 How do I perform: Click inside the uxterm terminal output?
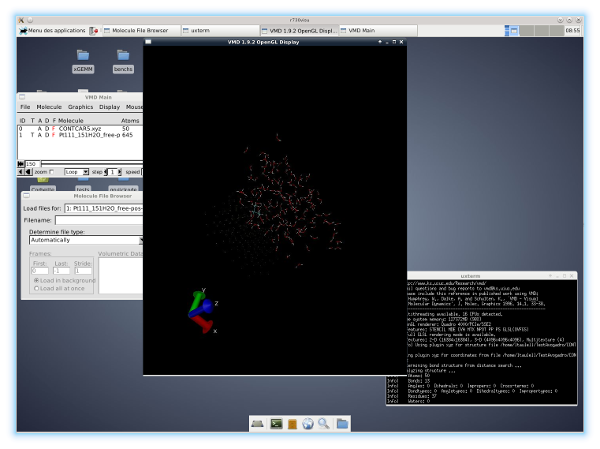click(x=492, y=341)
